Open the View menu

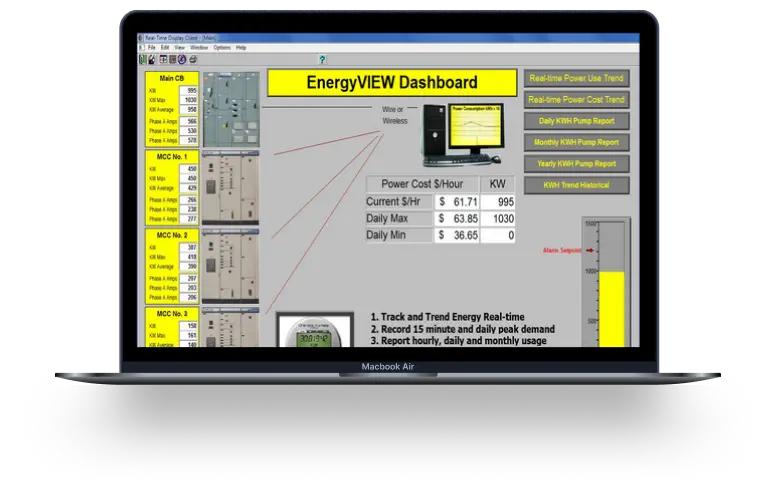[179, 48]
